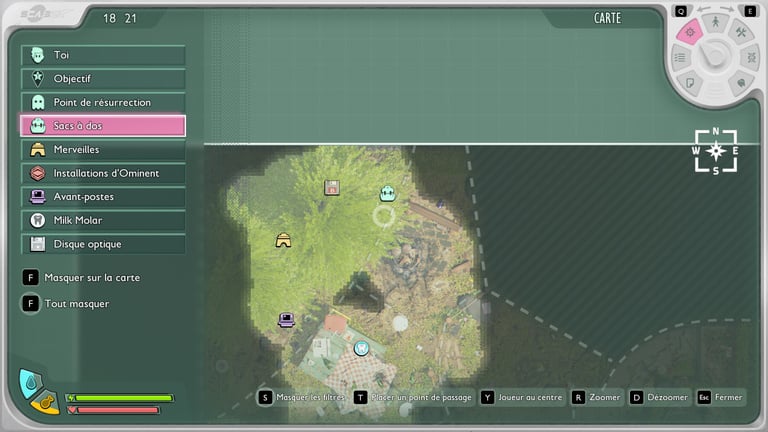Click the central dial of the radial menu
The width and height of the screenshot is (768, 432).
click(715, 55)
